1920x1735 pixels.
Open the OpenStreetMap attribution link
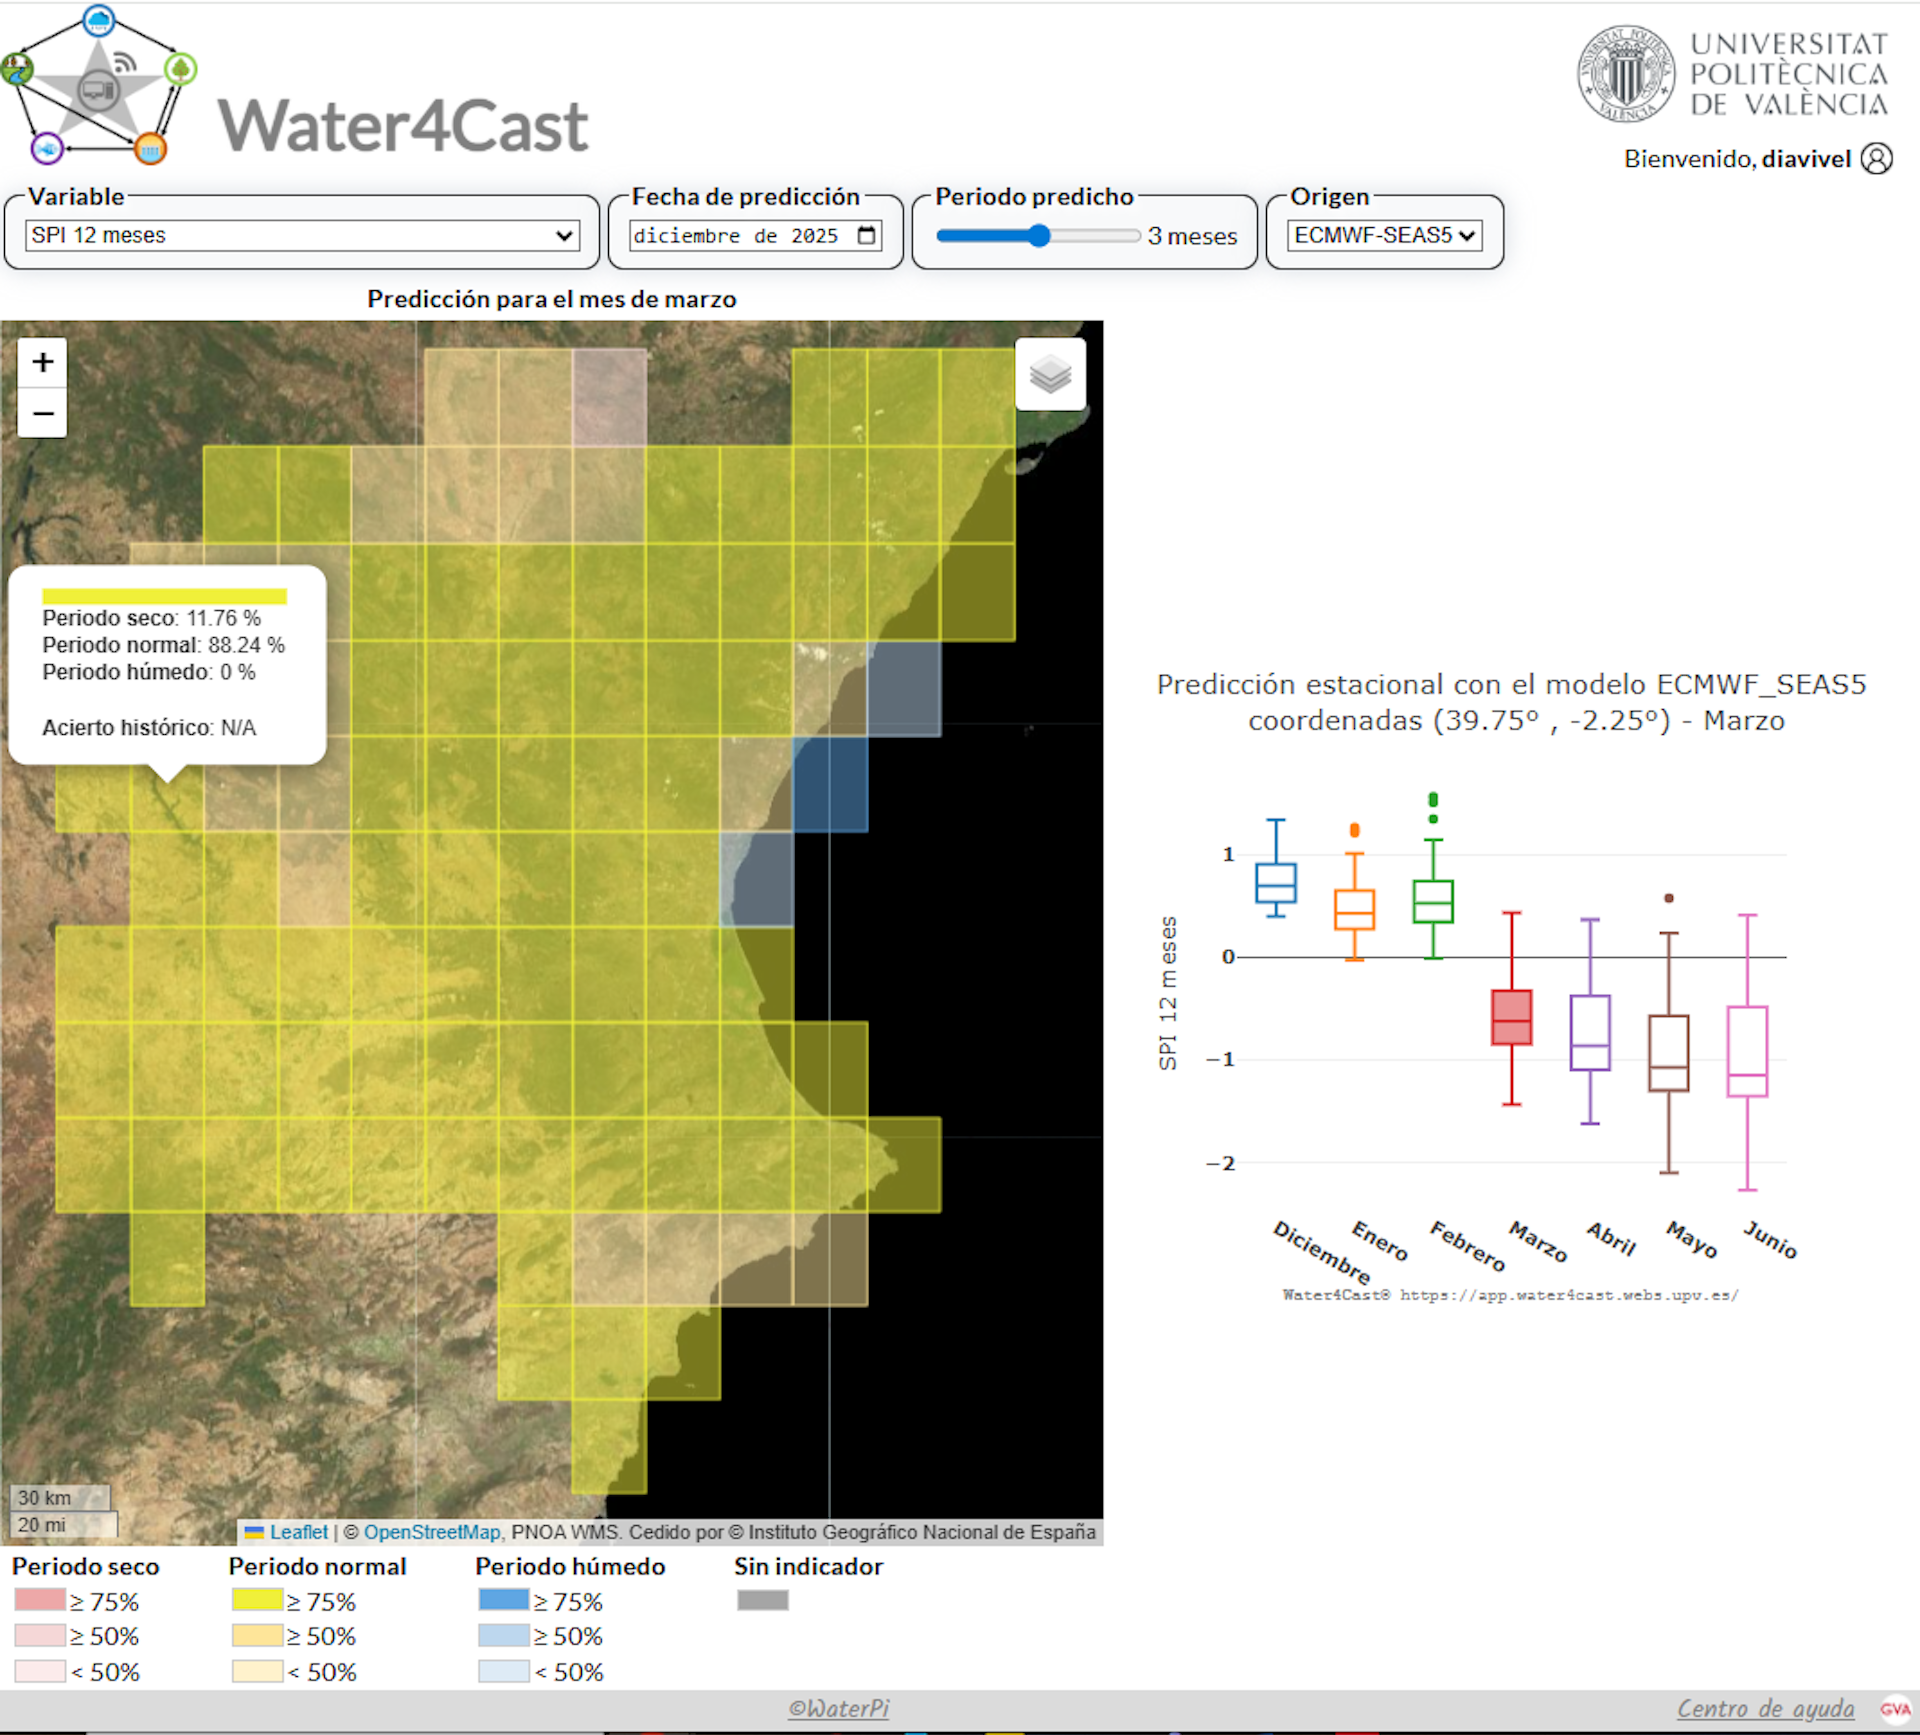431,1532
